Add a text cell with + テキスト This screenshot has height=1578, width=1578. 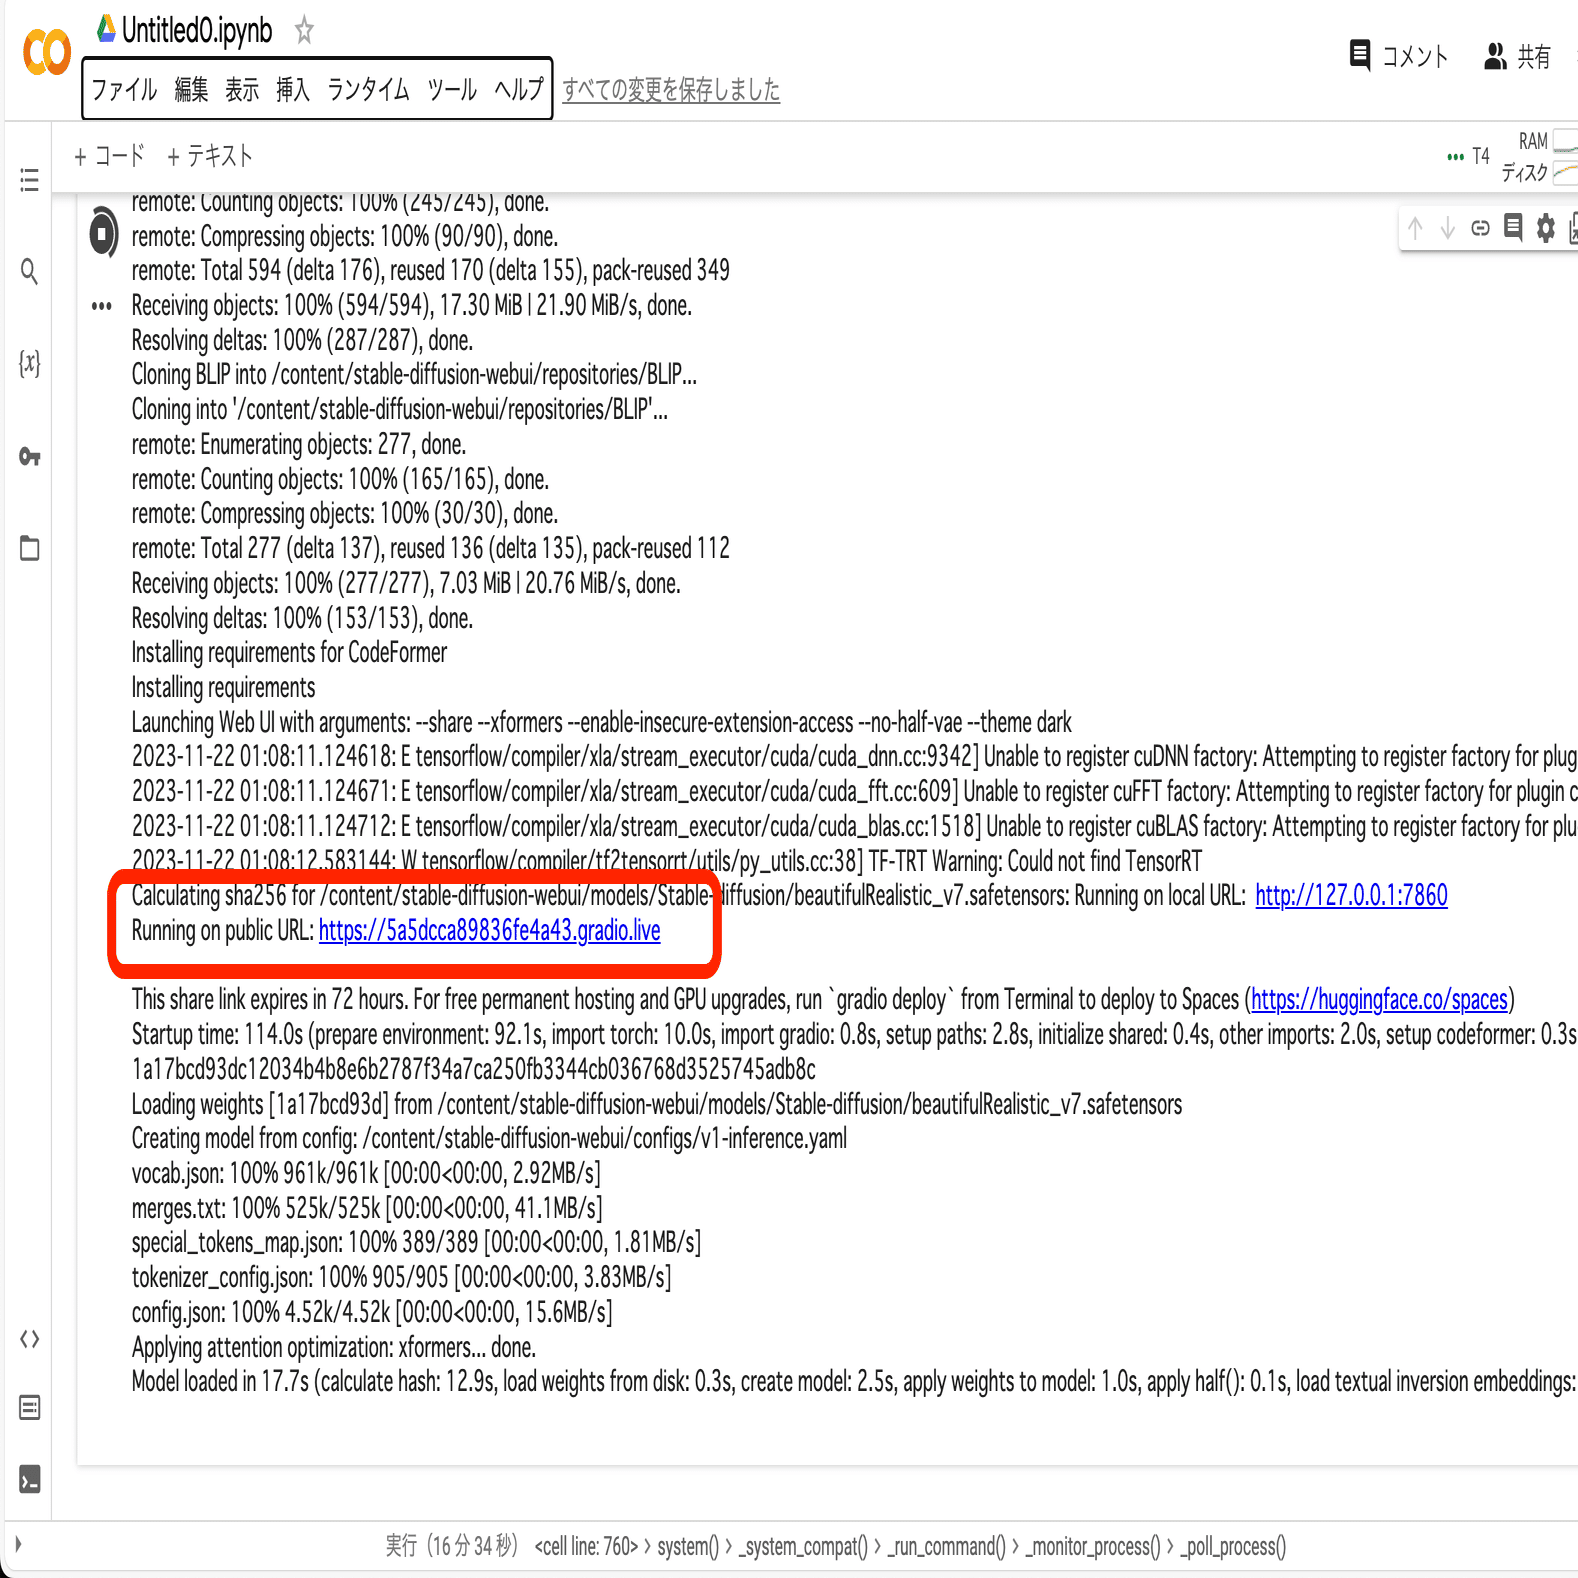[x=209, y=156]
